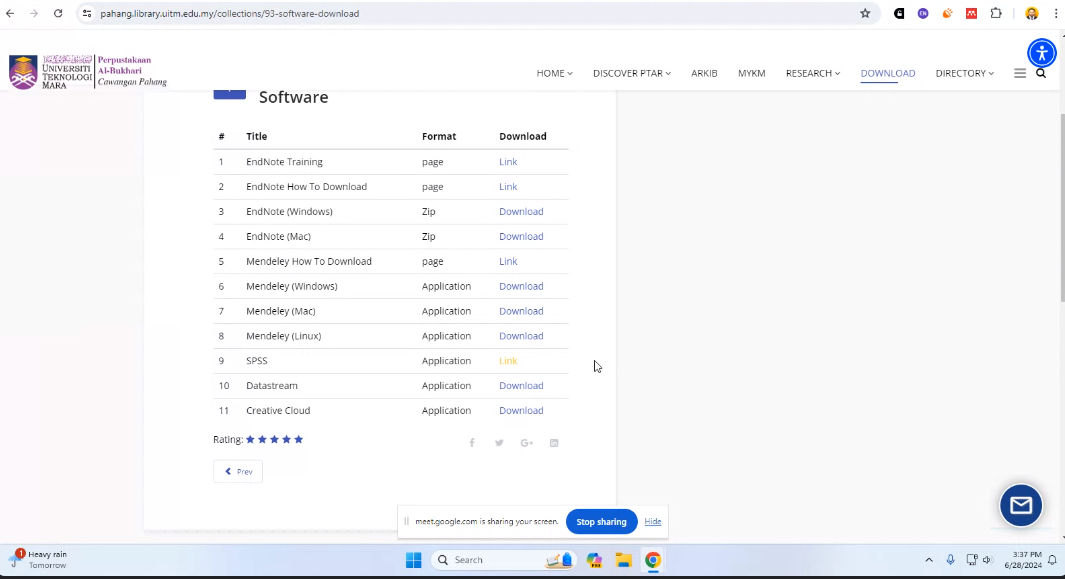The height and width of the screenshot is (579, 1065).
Task: Download Datastream application
Action: pos(521,386)
